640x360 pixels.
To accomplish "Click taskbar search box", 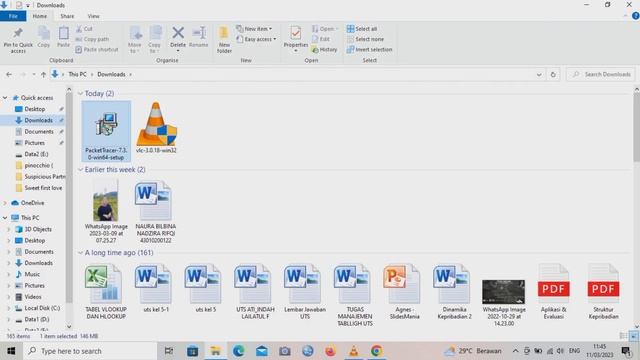I will tap(90, 351).
